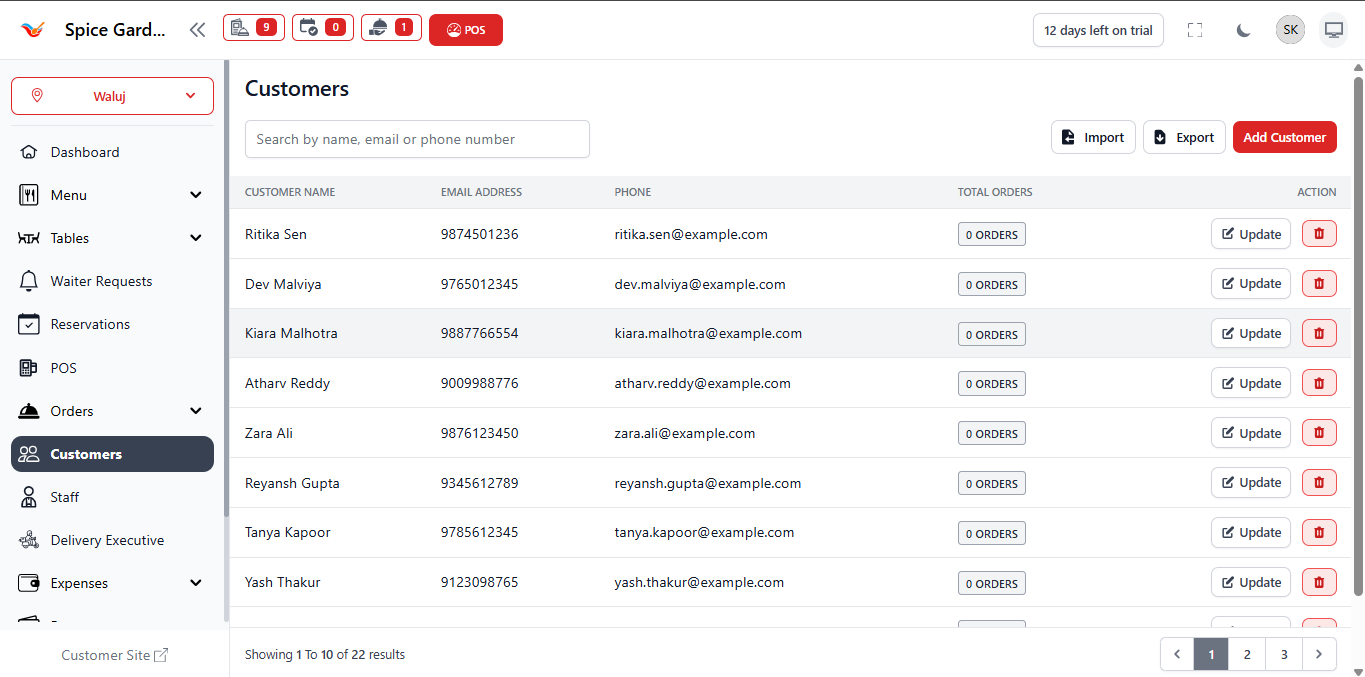1365x677 pixels.
Task: Enter fullscreen mode
Action: (x=1195, y=30)
